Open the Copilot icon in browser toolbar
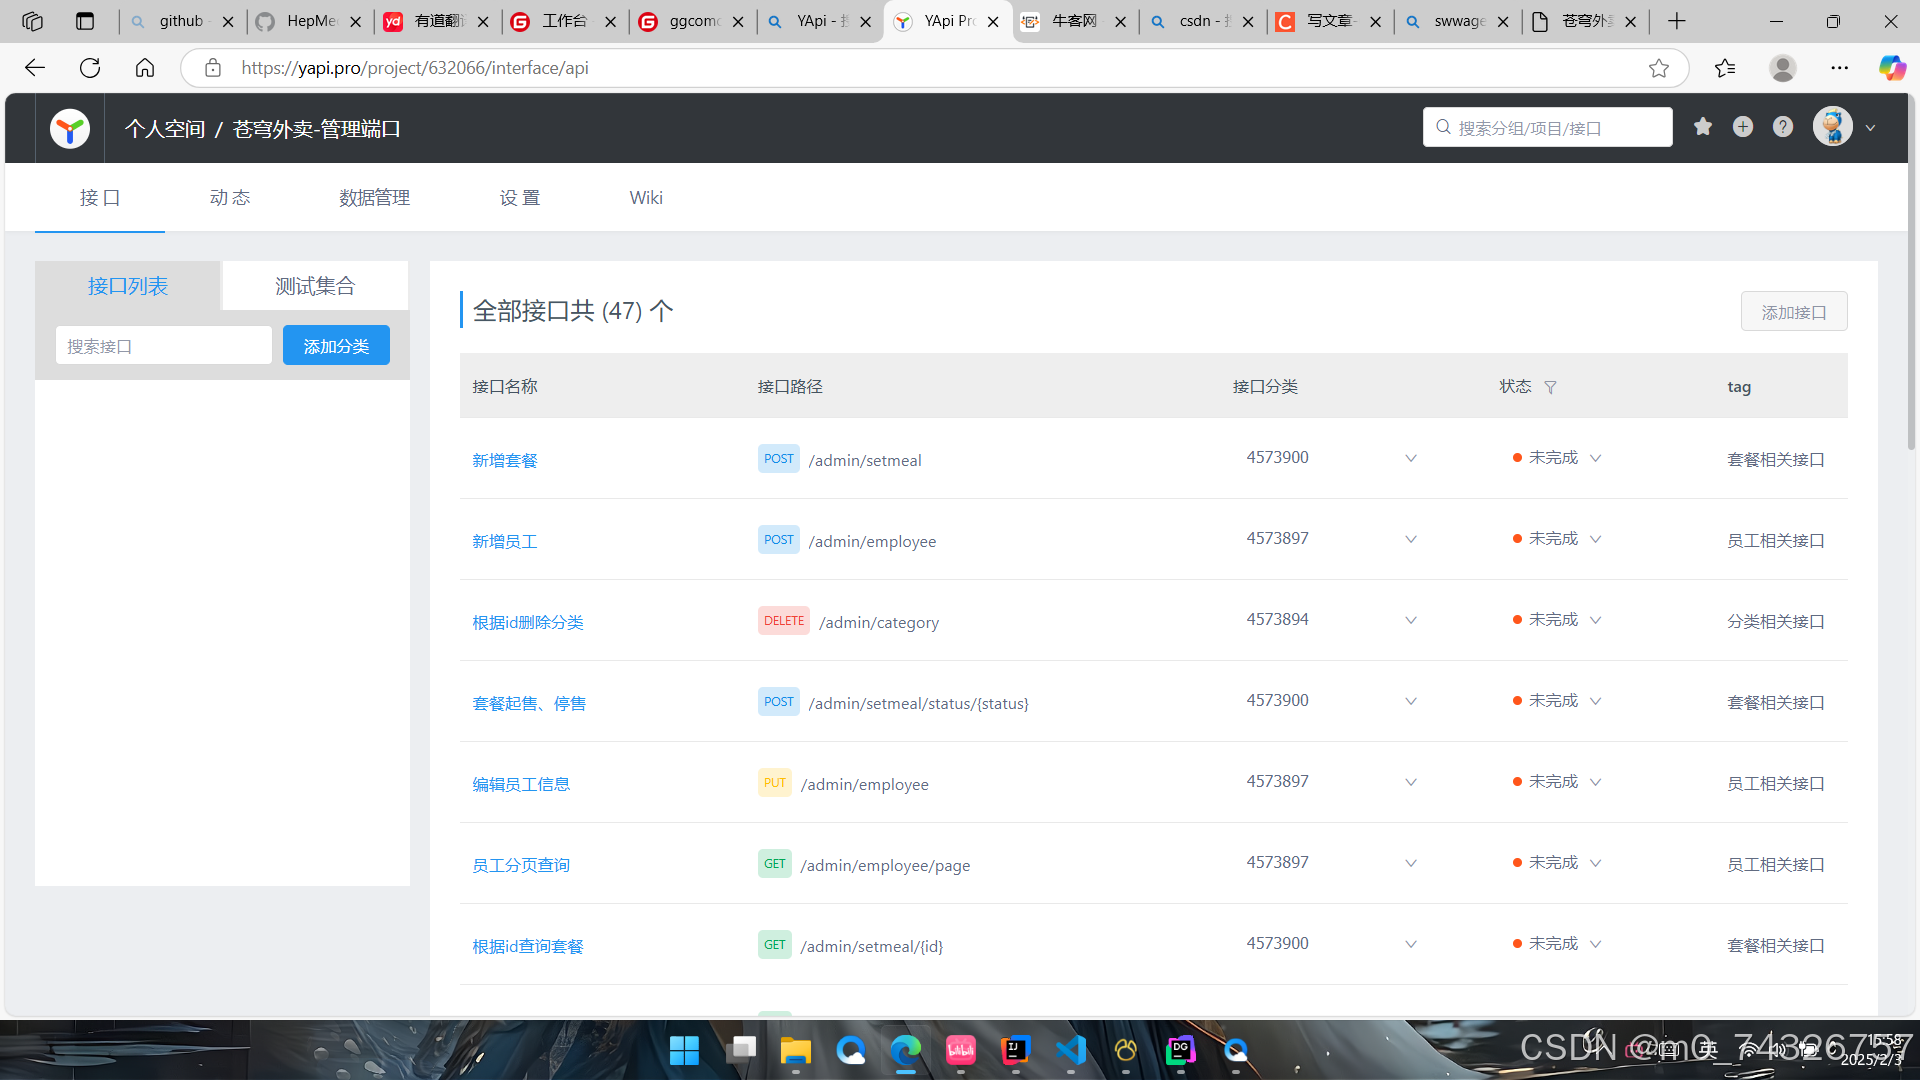 coord(1891,68)
